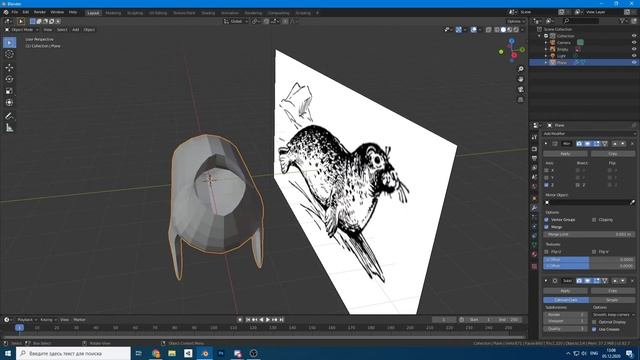Play animation in the timeline
This screenshot has width=640, height=360.
[268, 320]
